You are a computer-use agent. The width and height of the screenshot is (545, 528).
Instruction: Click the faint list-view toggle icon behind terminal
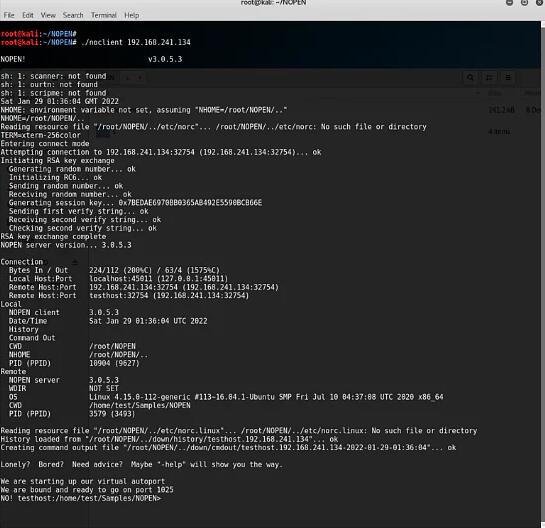(x=489, y=77)
